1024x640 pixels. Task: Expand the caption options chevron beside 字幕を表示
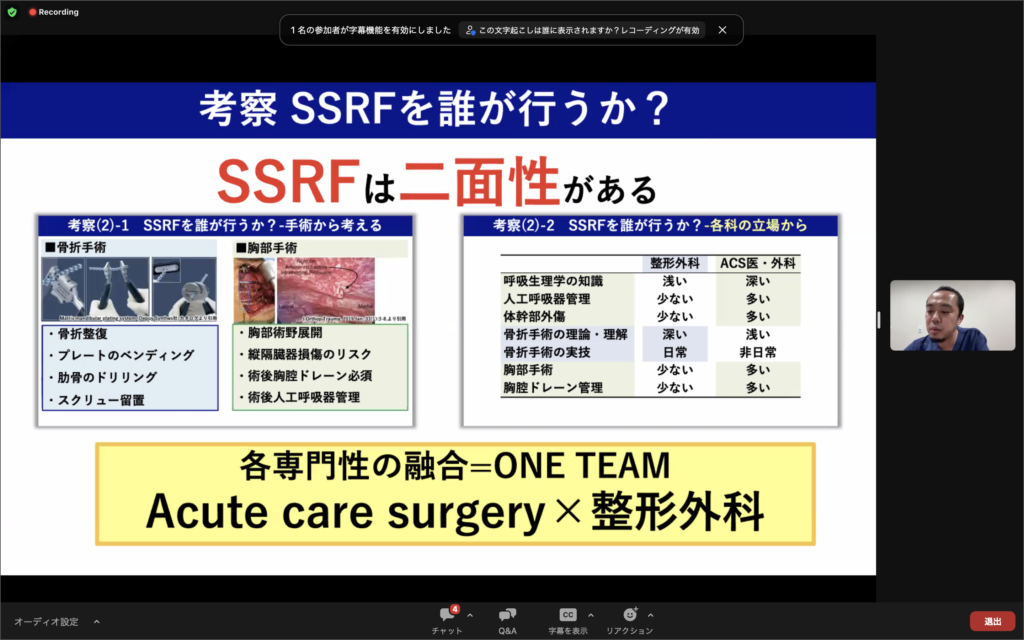[x=590, y=615]
